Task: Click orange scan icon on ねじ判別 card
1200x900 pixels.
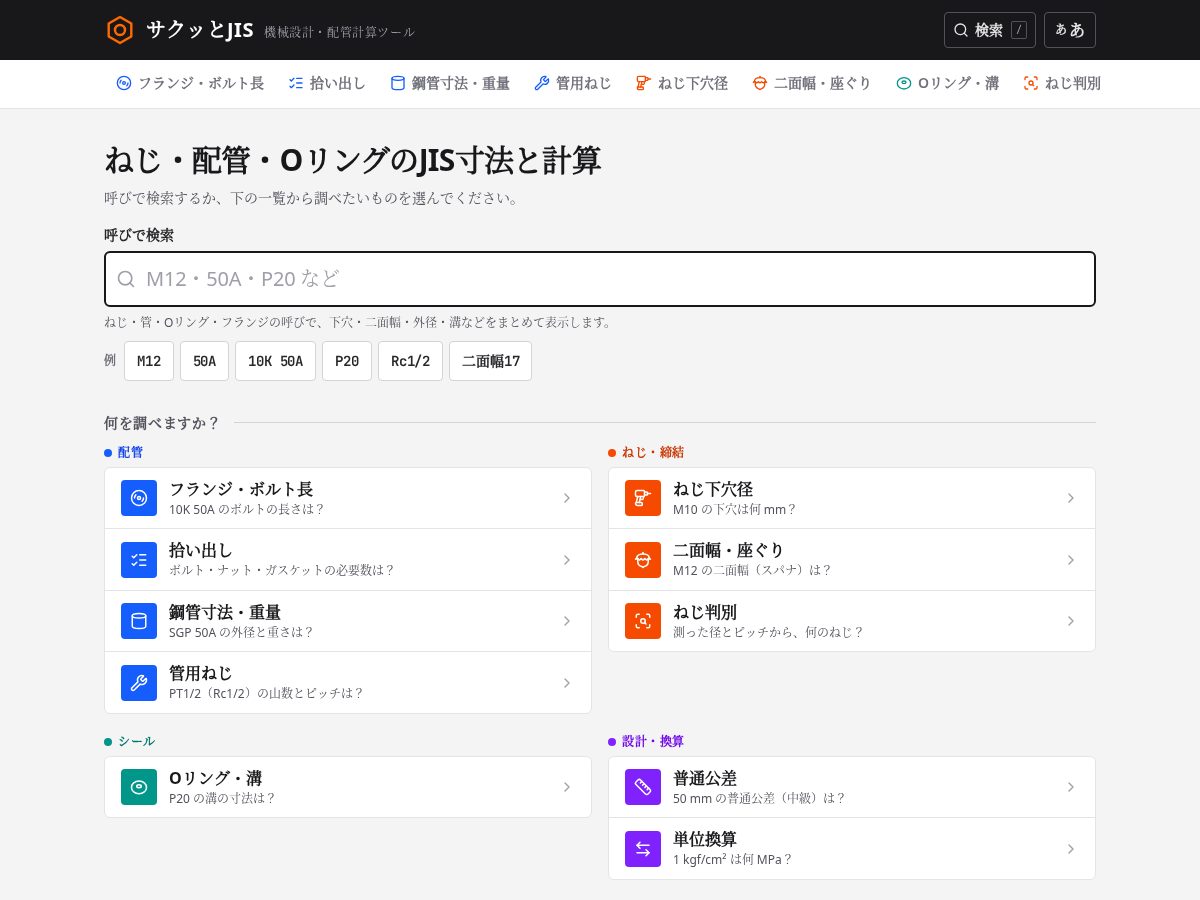Action: coord(643,621)
